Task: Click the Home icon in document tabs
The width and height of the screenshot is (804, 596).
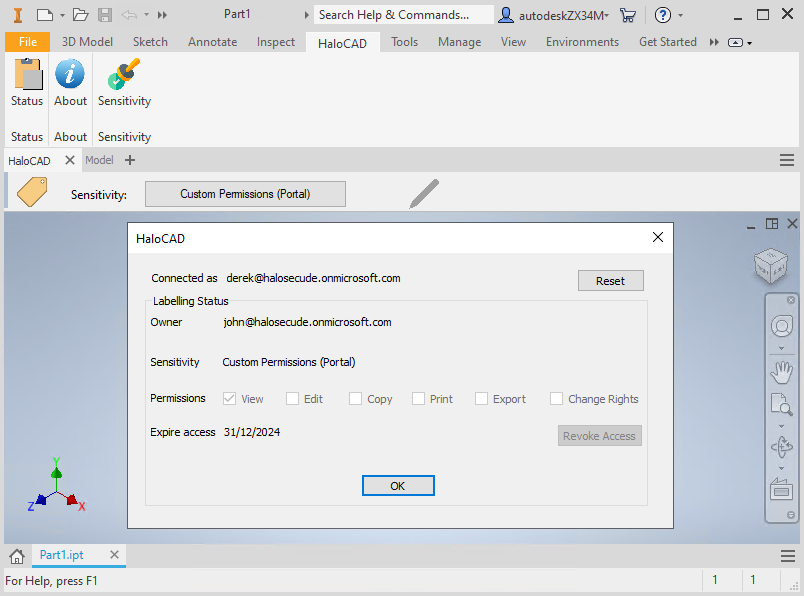Action: (16, 555)
